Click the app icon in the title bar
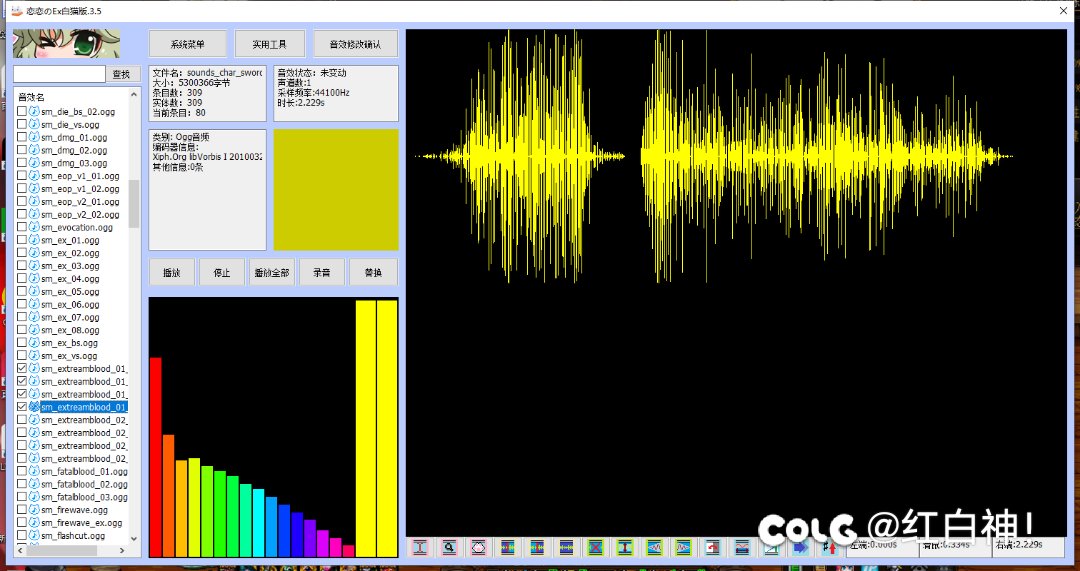 pyautogui.click(x=17, y=11)
